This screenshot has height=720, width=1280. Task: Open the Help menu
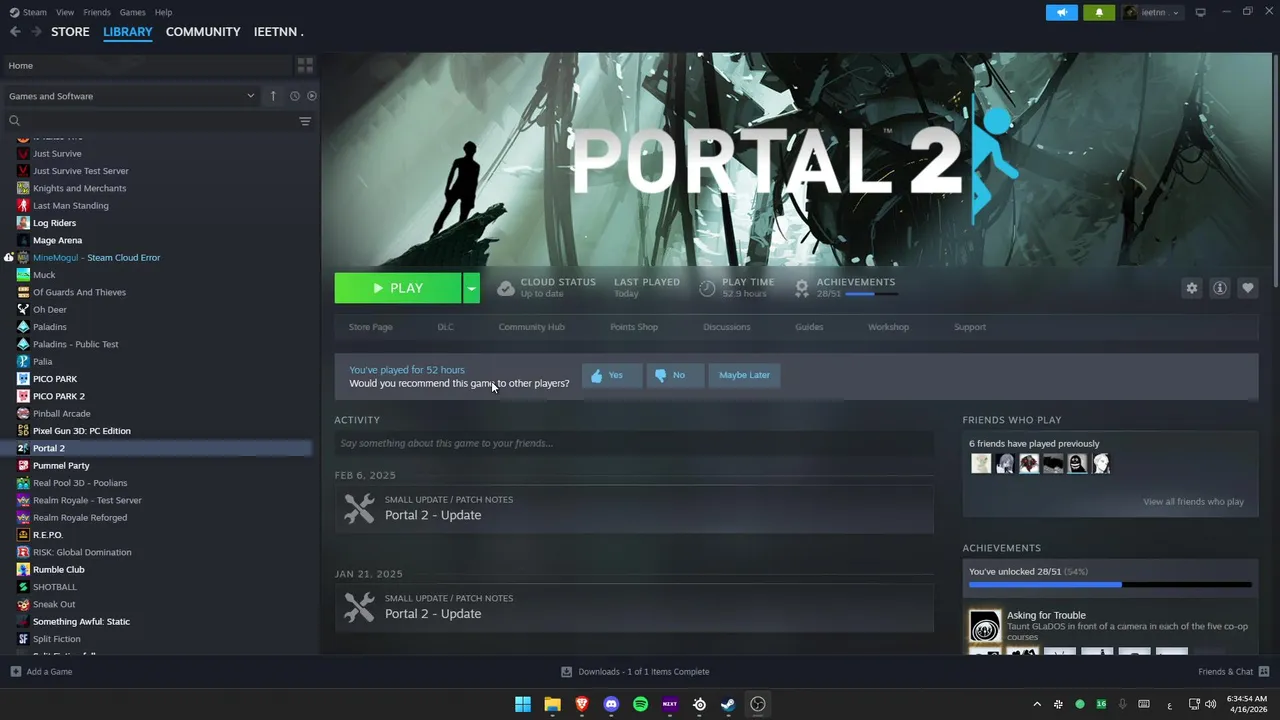click(163, 12)
